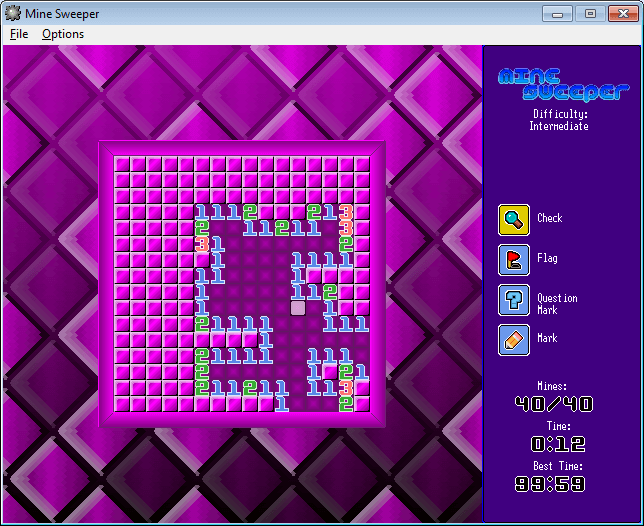The width and height of the screenshot is (644, 526).
Task: Maximize the Mine Sweeper window
Action: pyautogui.click(x=590, y=14)
